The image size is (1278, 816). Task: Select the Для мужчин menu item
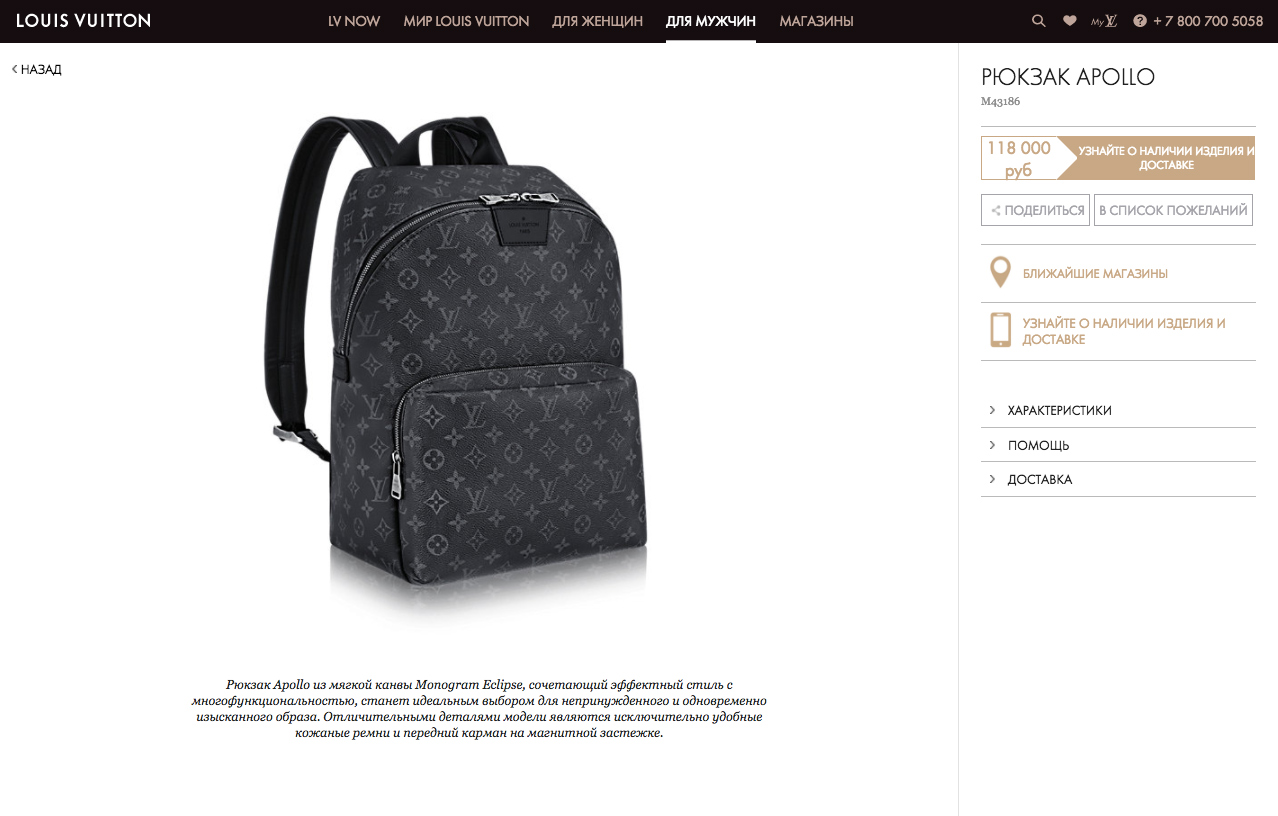coord(711,21)
